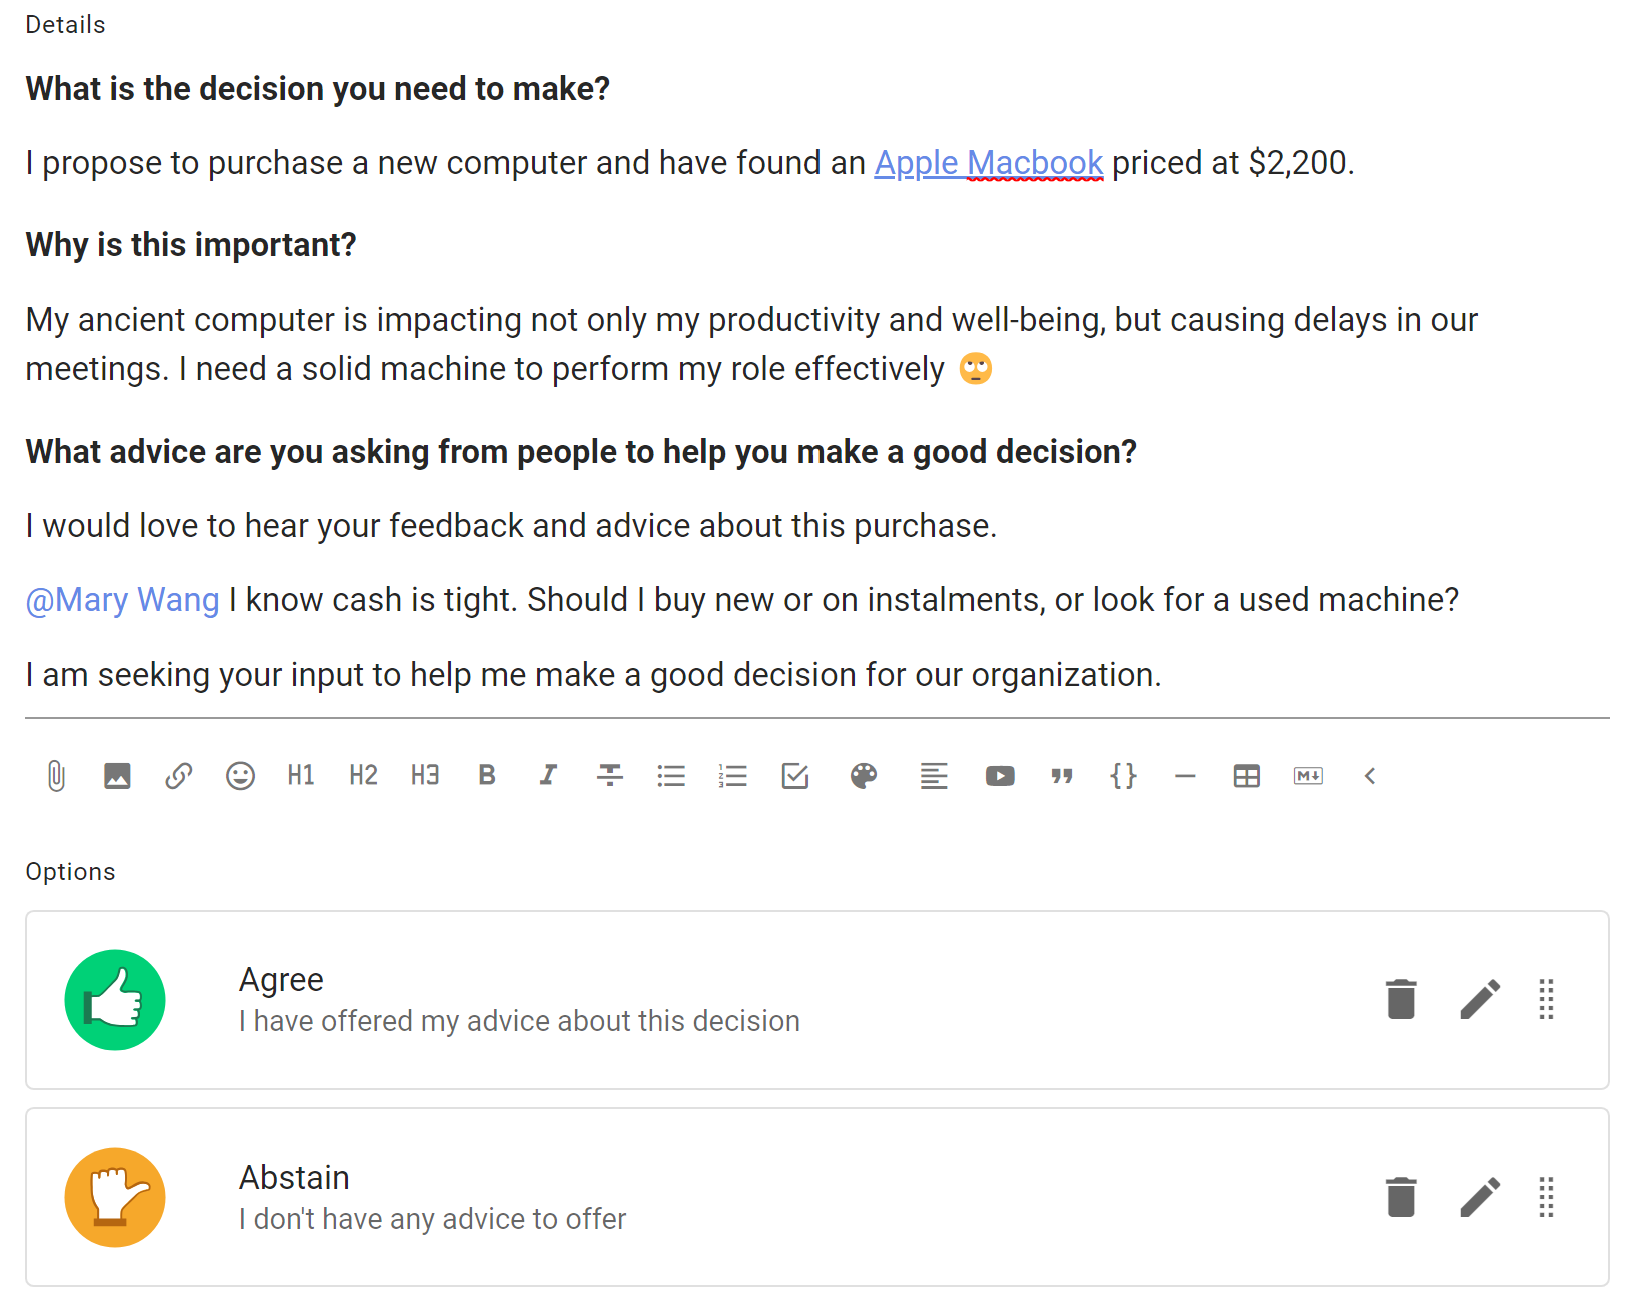
Task: Open the text alignment options
Action: (934, 776)
